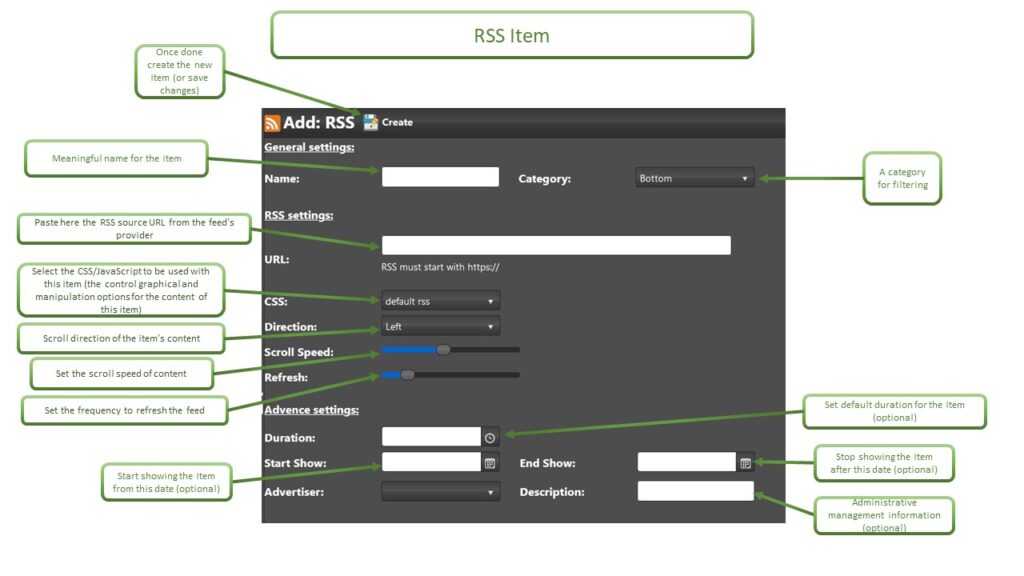Open the Start Show calendar icon
The width and height of the screenshot is (1024, 576).
[490, 463]
